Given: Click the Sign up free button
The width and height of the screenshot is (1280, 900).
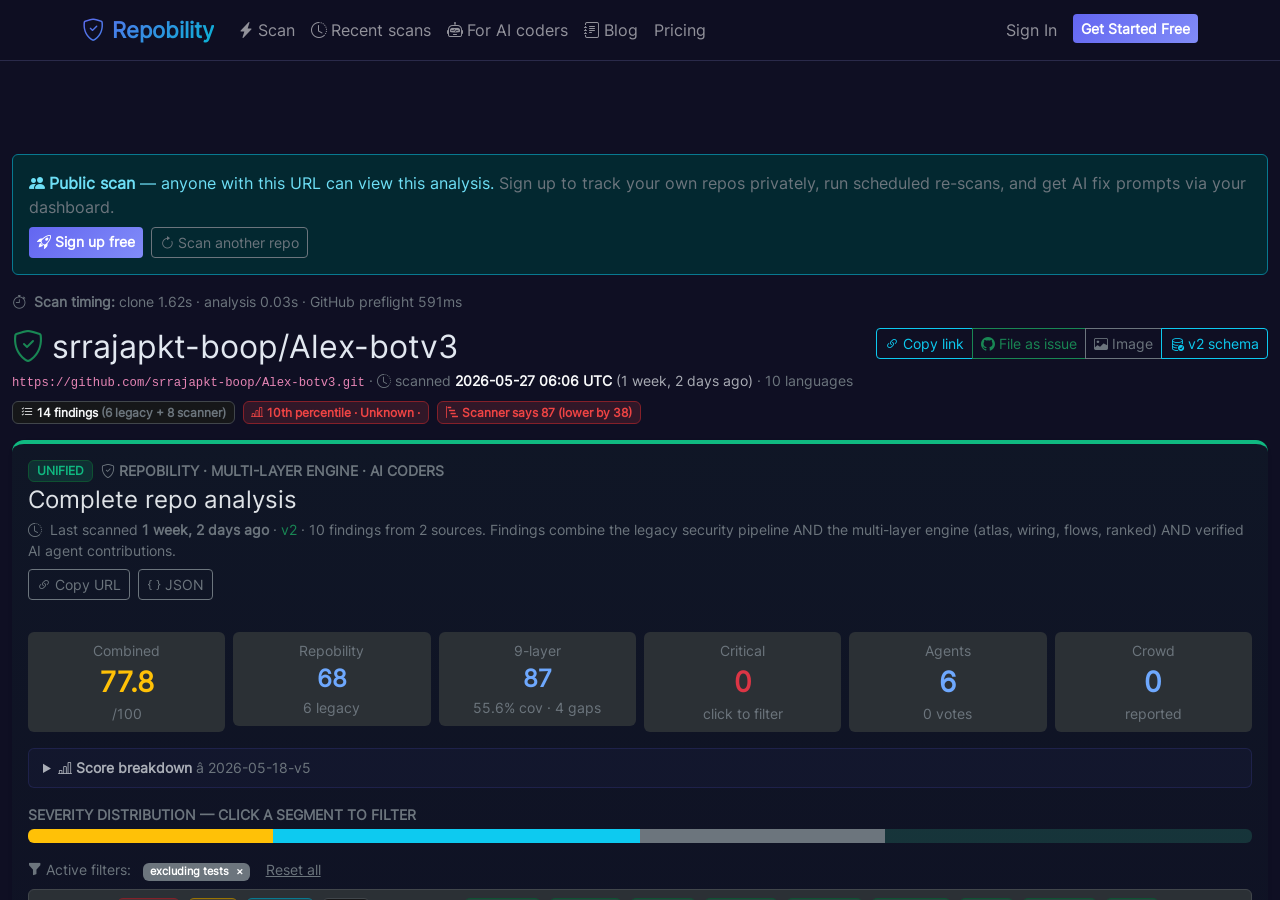Looking at the screenshot, I should tap(86, 242).
